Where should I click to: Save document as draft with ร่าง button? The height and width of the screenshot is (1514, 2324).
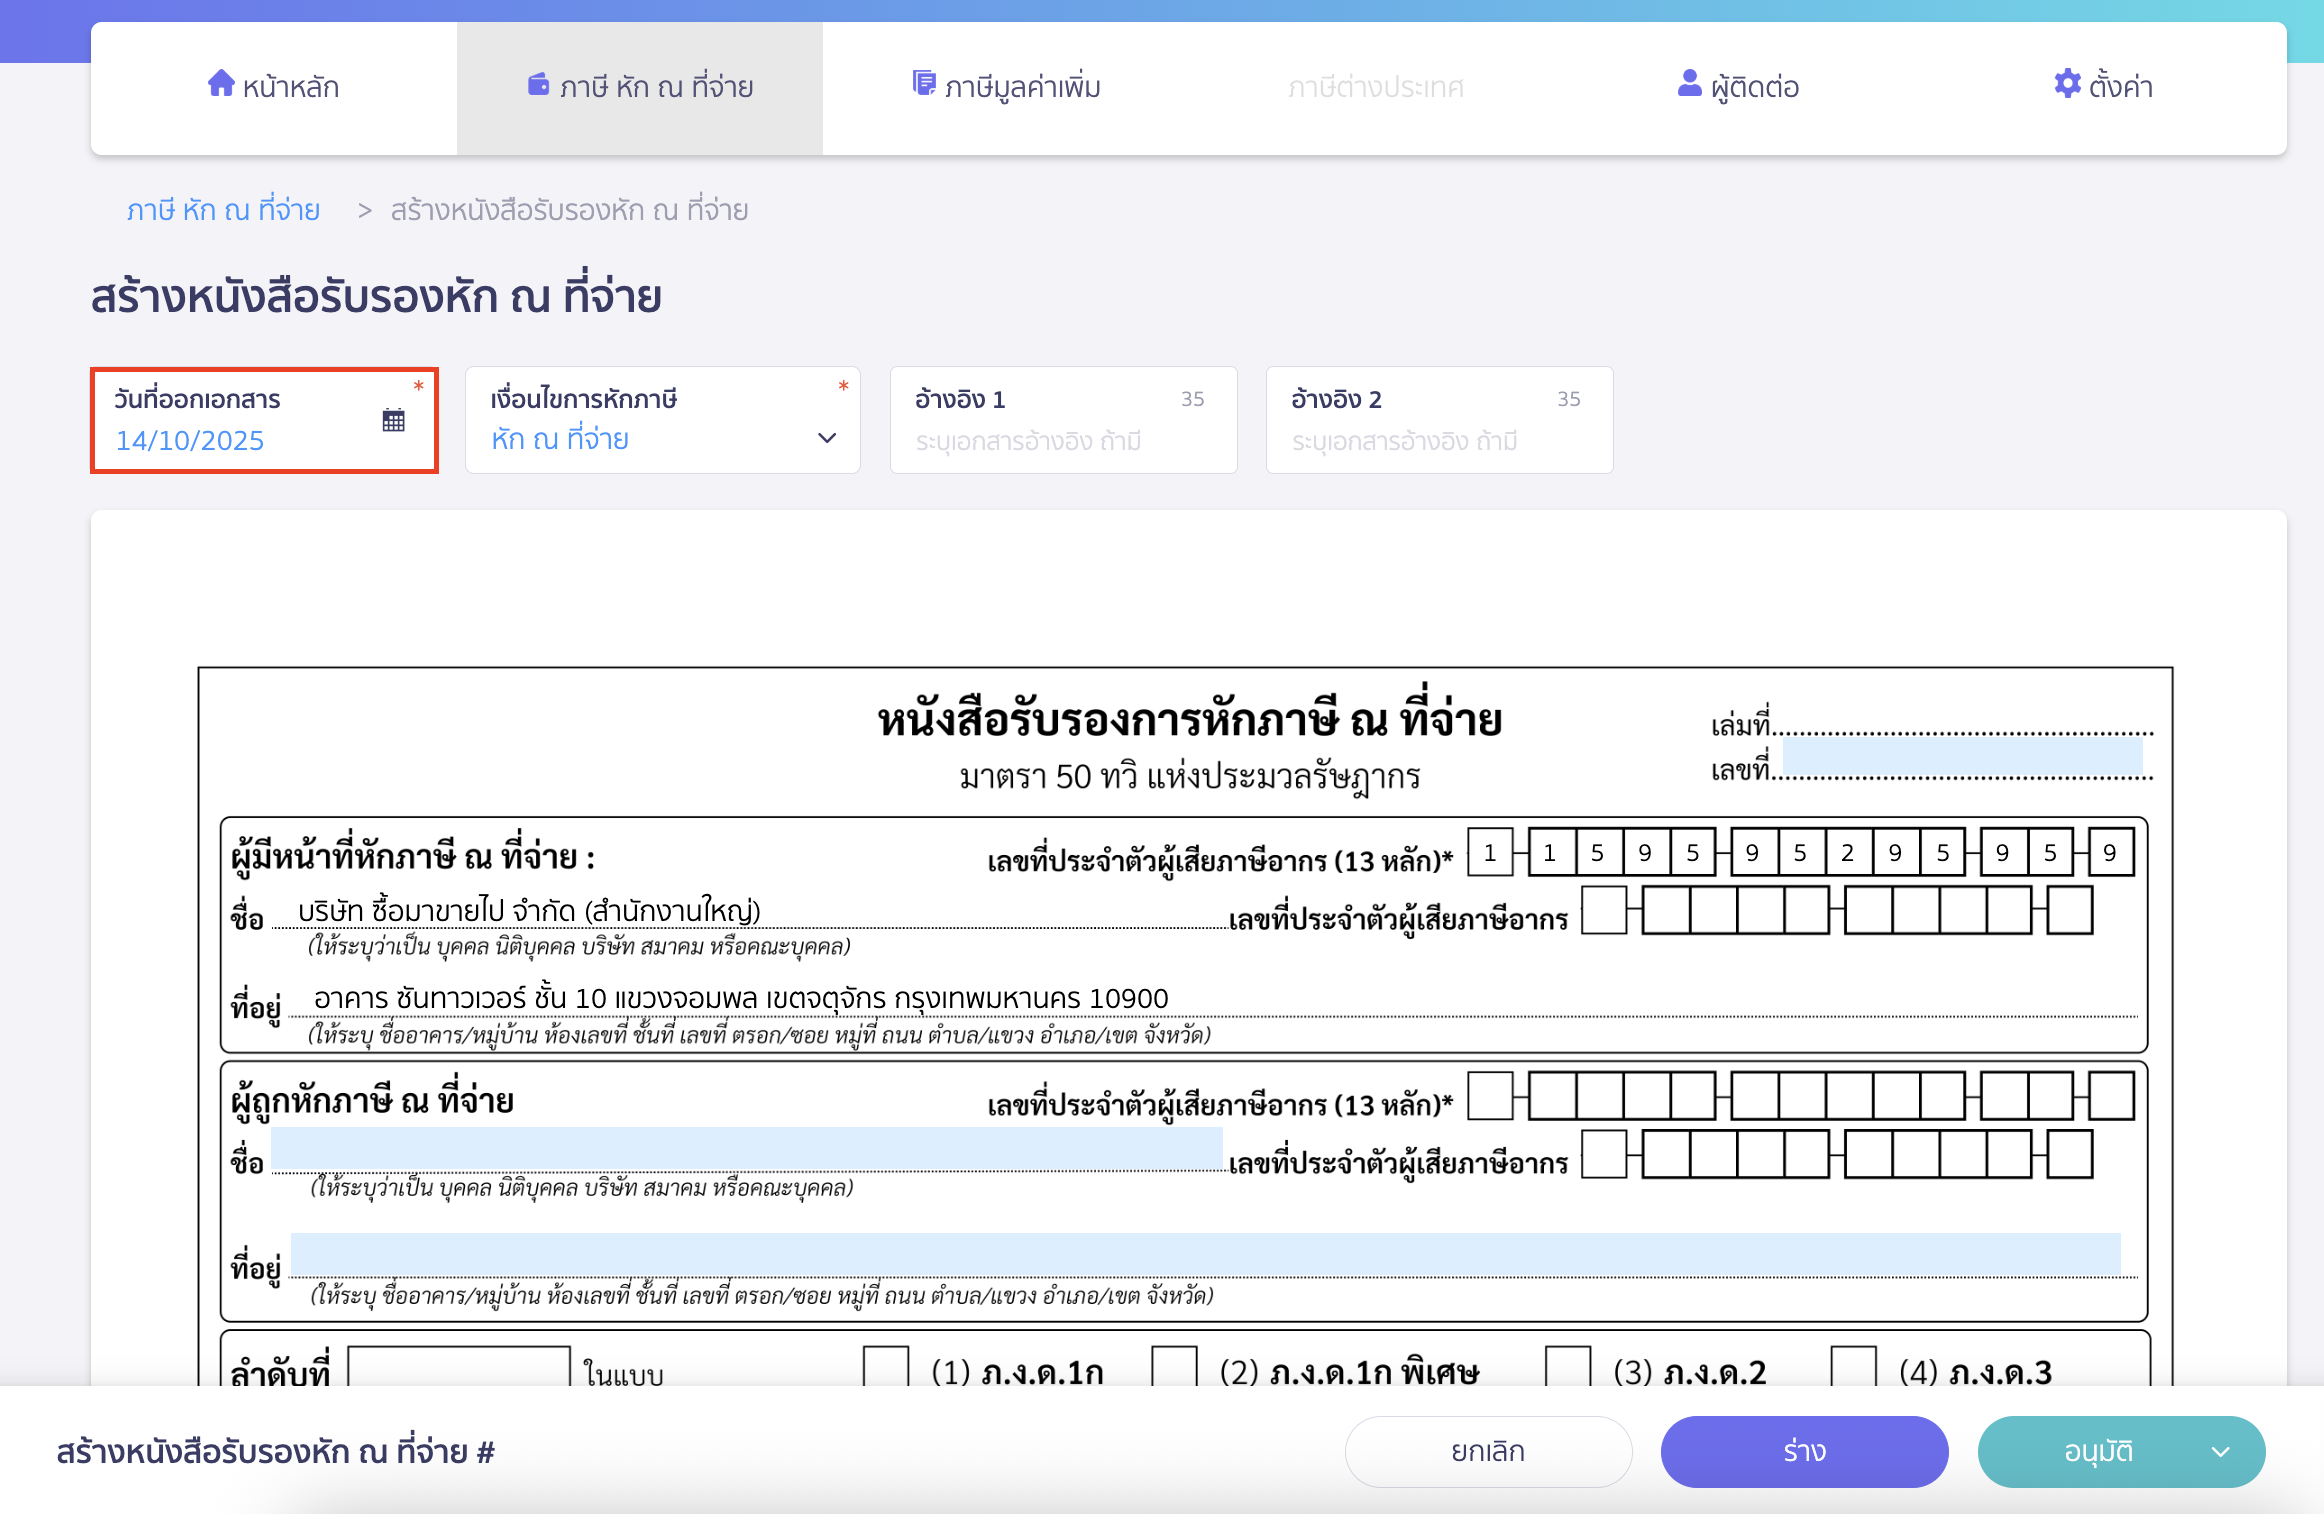1804,1452
